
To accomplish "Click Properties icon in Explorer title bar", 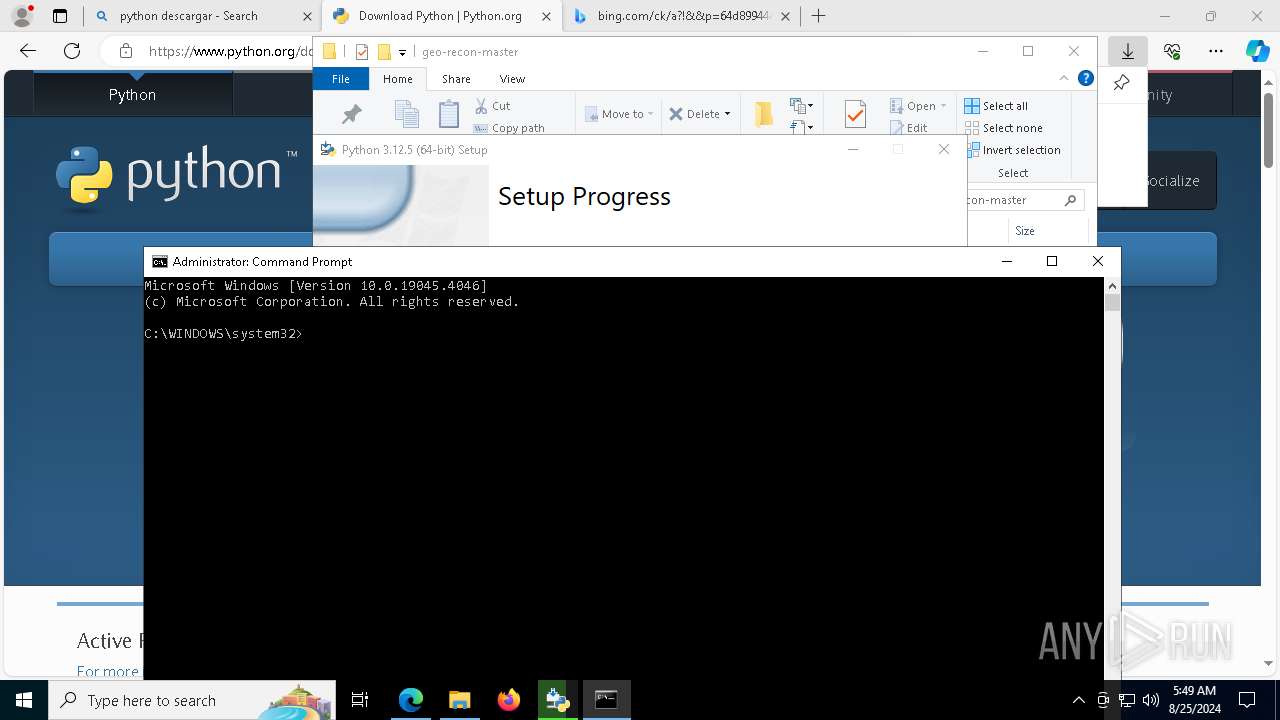I will [x=362, y=52].
